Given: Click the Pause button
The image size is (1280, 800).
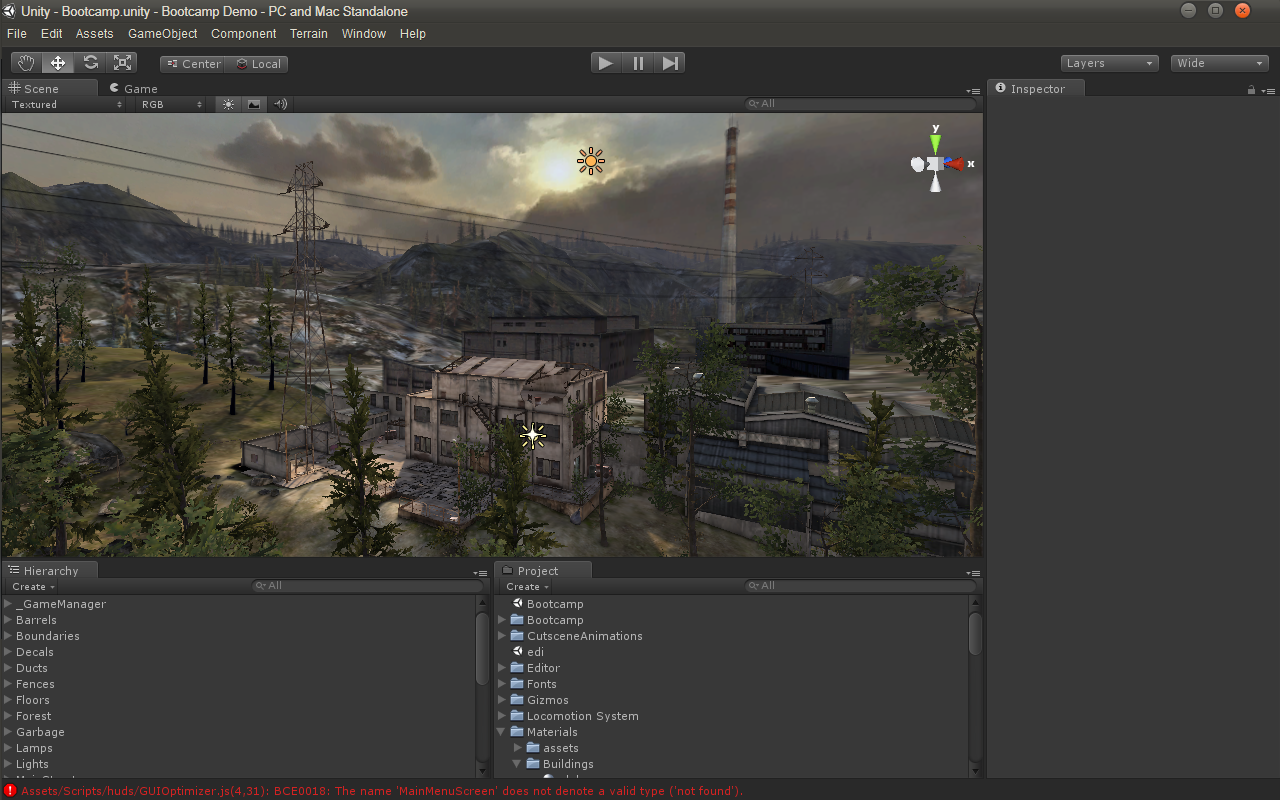Looking at the screenshot, I should pos(638,63).
